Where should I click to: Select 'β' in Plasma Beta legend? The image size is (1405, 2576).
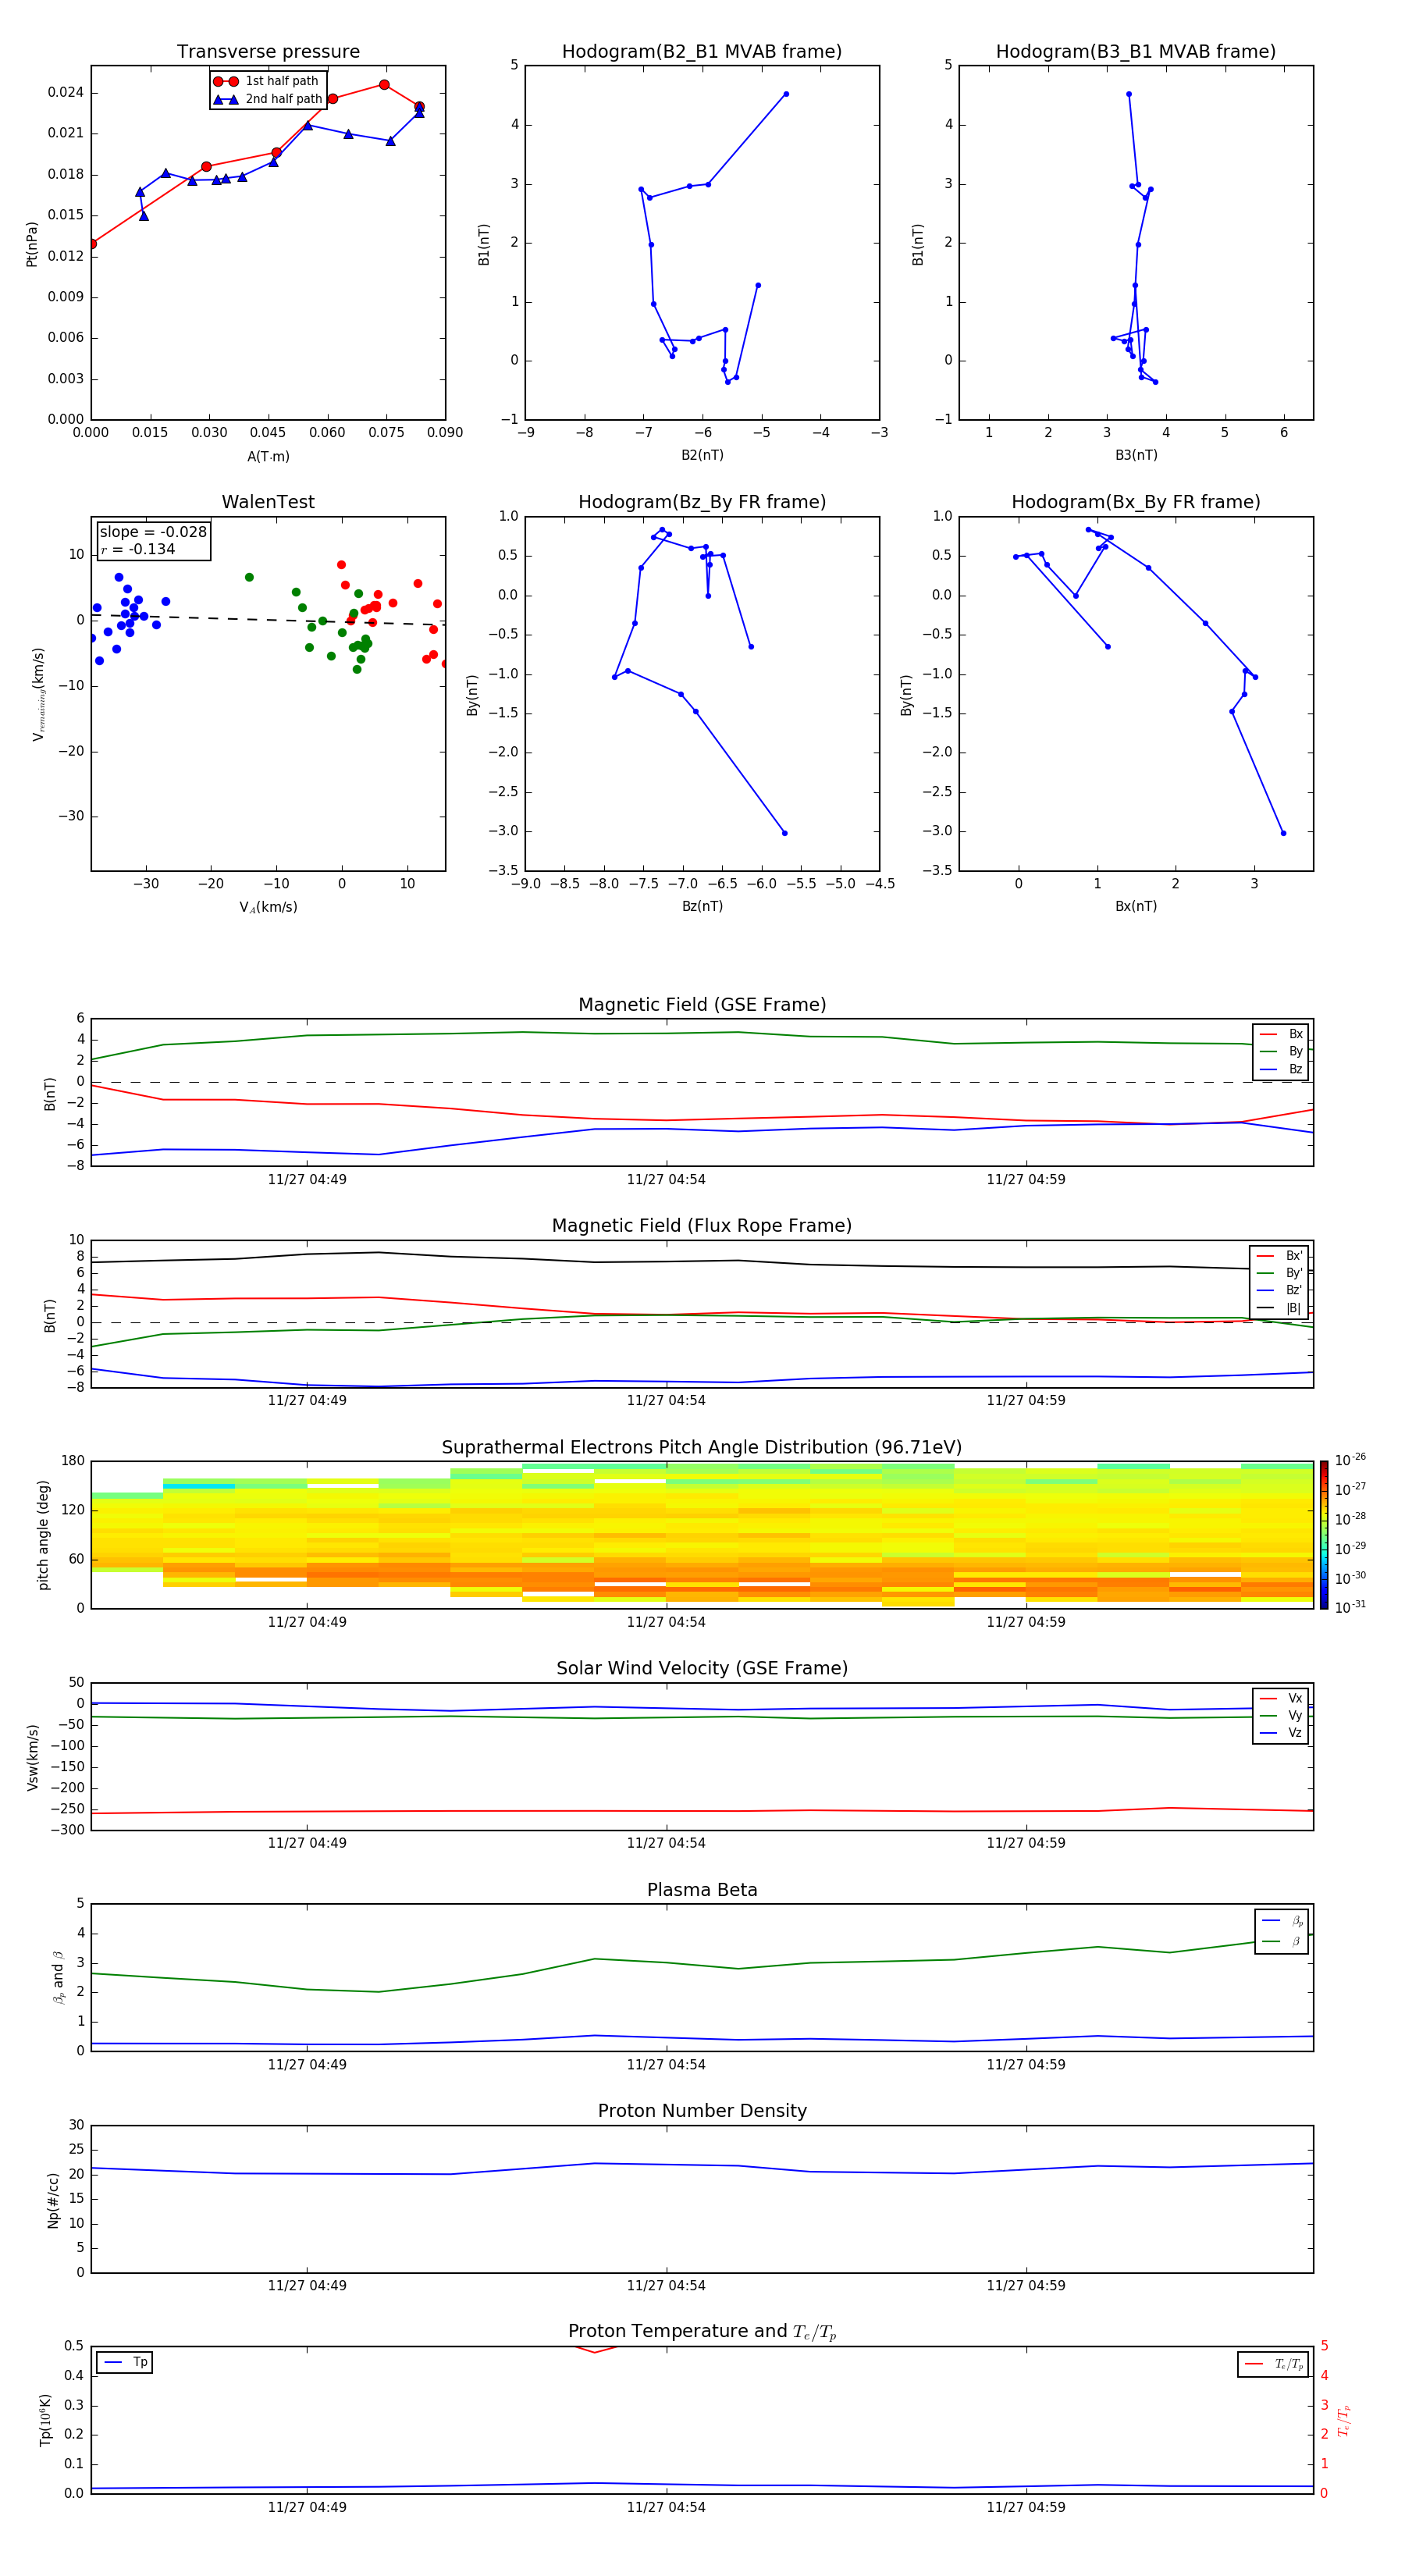(1282, 1941)
